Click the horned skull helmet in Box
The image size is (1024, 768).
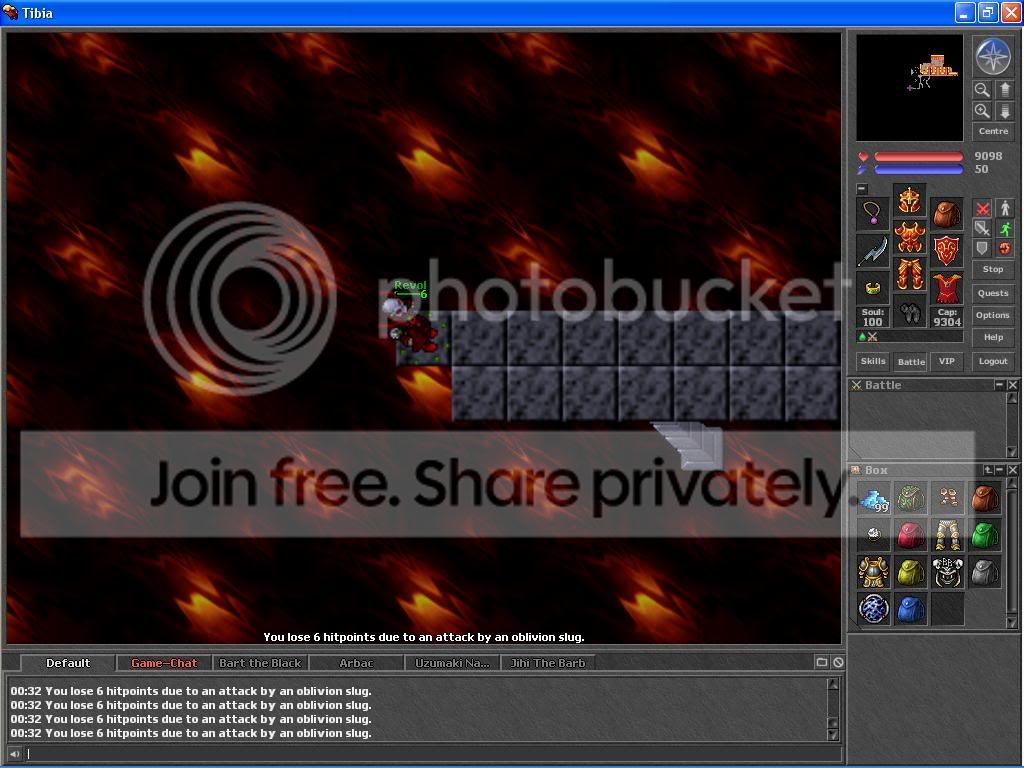click(948, 573)
